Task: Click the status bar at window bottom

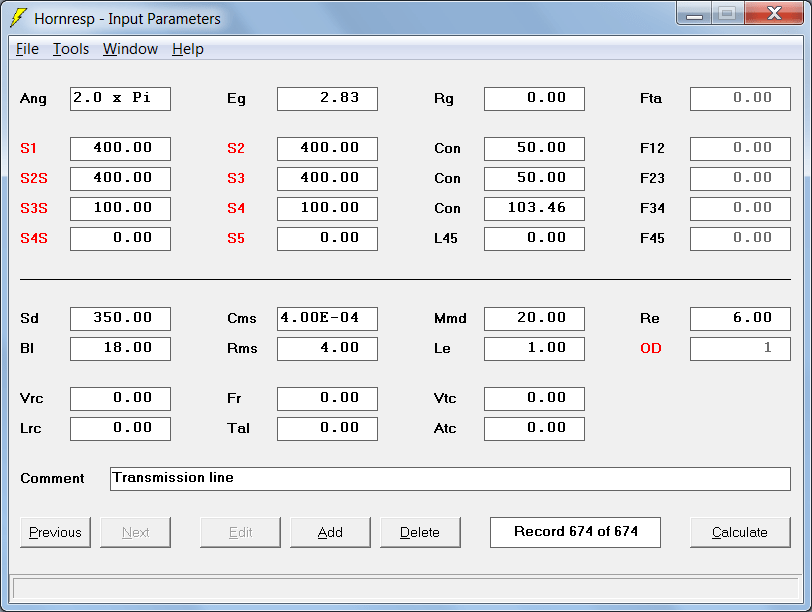Action: coord(406,589)
